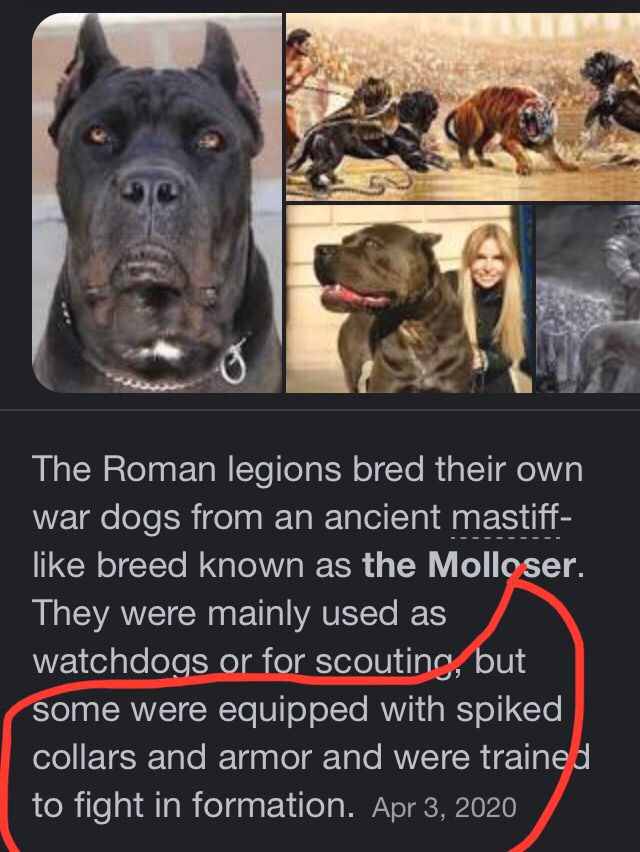The image size is (640, 852).
Task: Tap the word "watchdogs" in the snippet
Action: 121,661
